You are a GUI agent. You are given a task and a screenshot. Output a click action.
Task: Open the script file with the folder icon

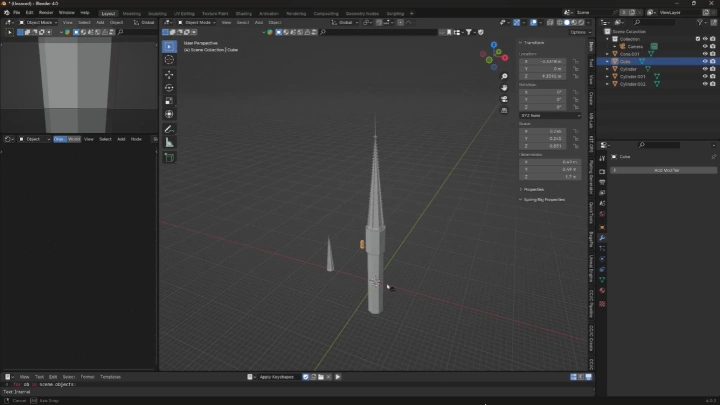point(321,377)
